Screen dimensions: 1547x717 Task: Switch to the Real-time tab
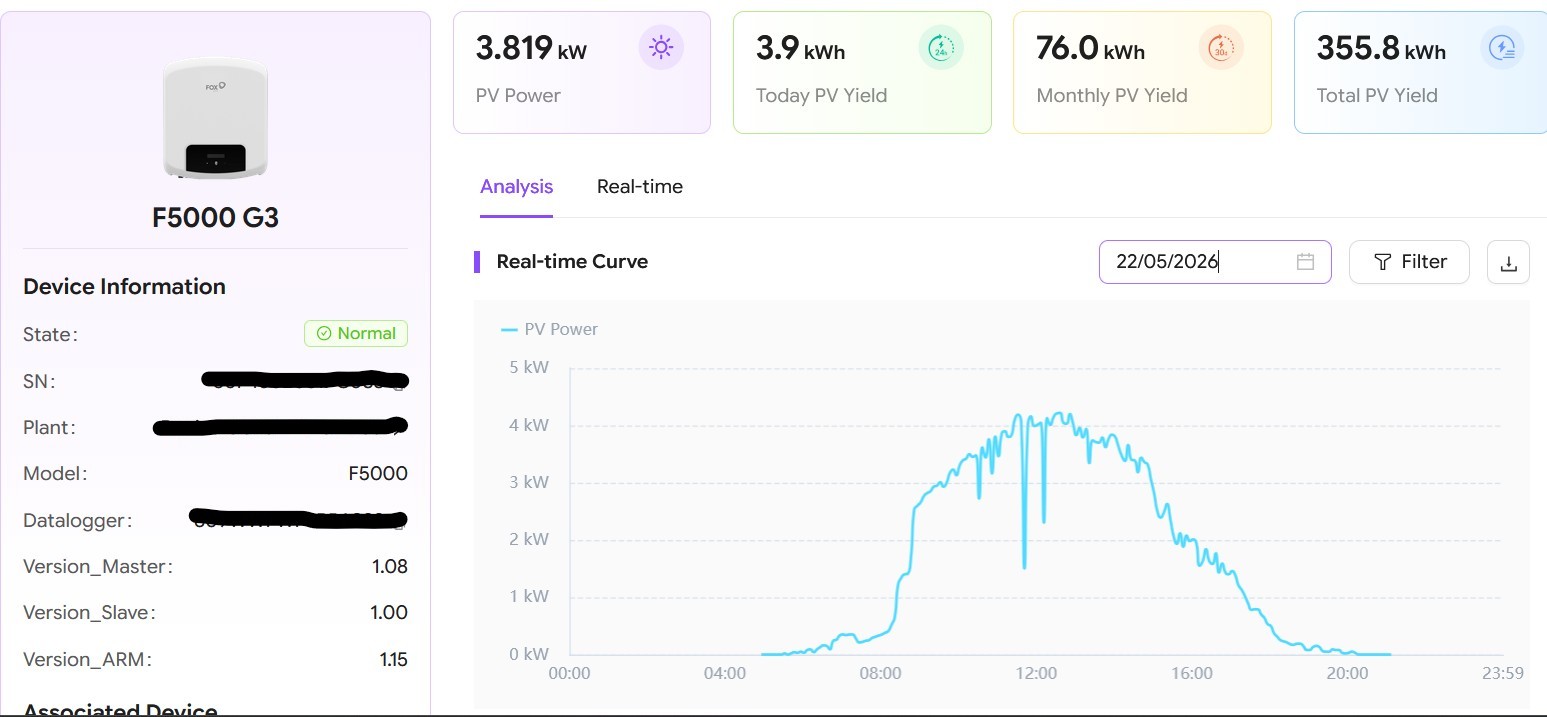pos(640,187)
